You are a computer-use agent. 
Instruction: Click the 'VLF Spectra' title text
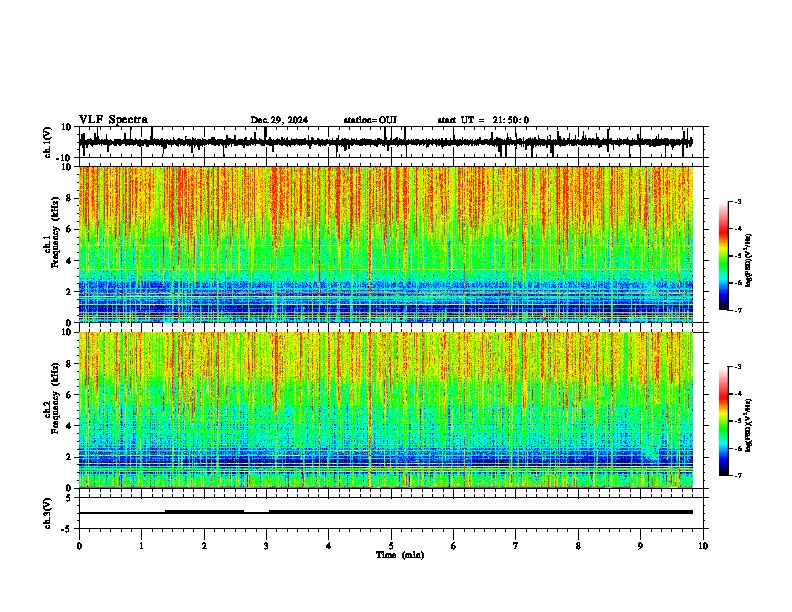click(x=113, y=120)
